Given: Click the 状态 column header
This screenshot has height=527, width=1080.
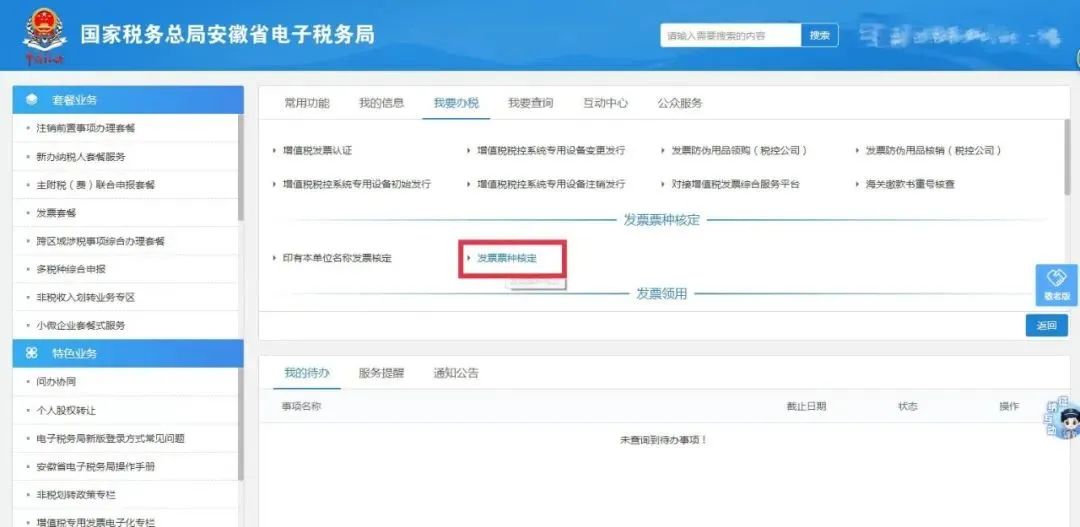Looking at the screenshot, I should 908,406.
